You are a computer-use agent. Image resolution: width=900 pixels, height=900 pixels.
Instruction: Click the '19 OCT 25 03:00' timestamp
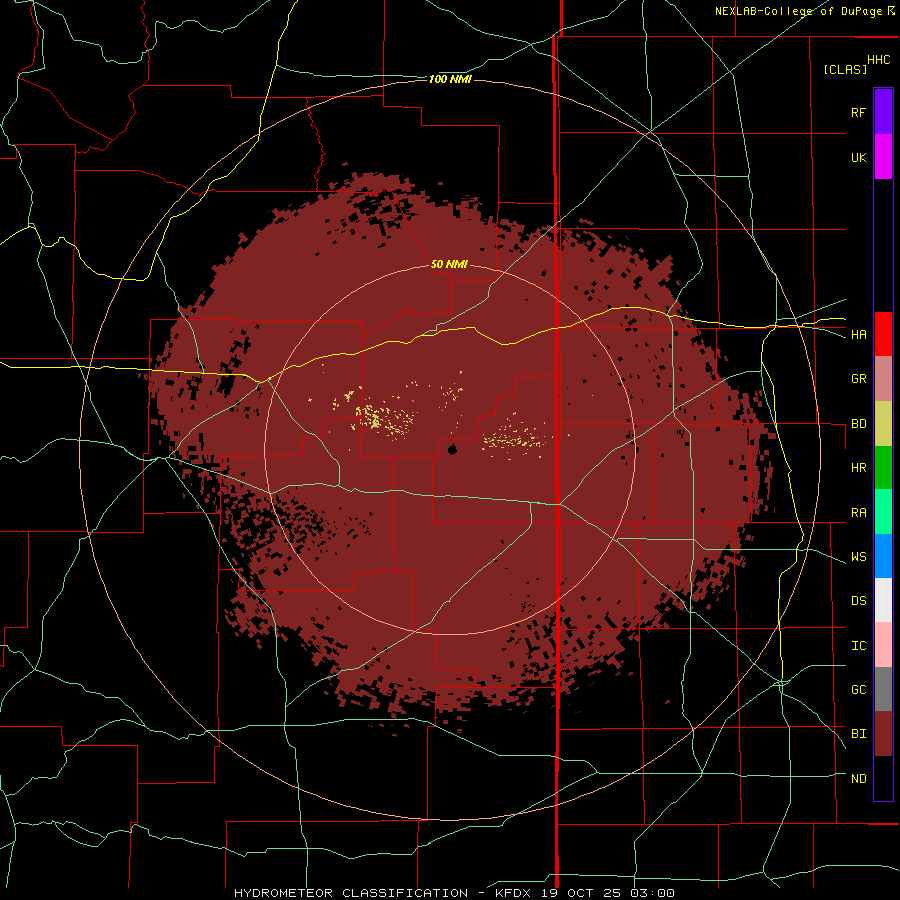coord(608,893)
